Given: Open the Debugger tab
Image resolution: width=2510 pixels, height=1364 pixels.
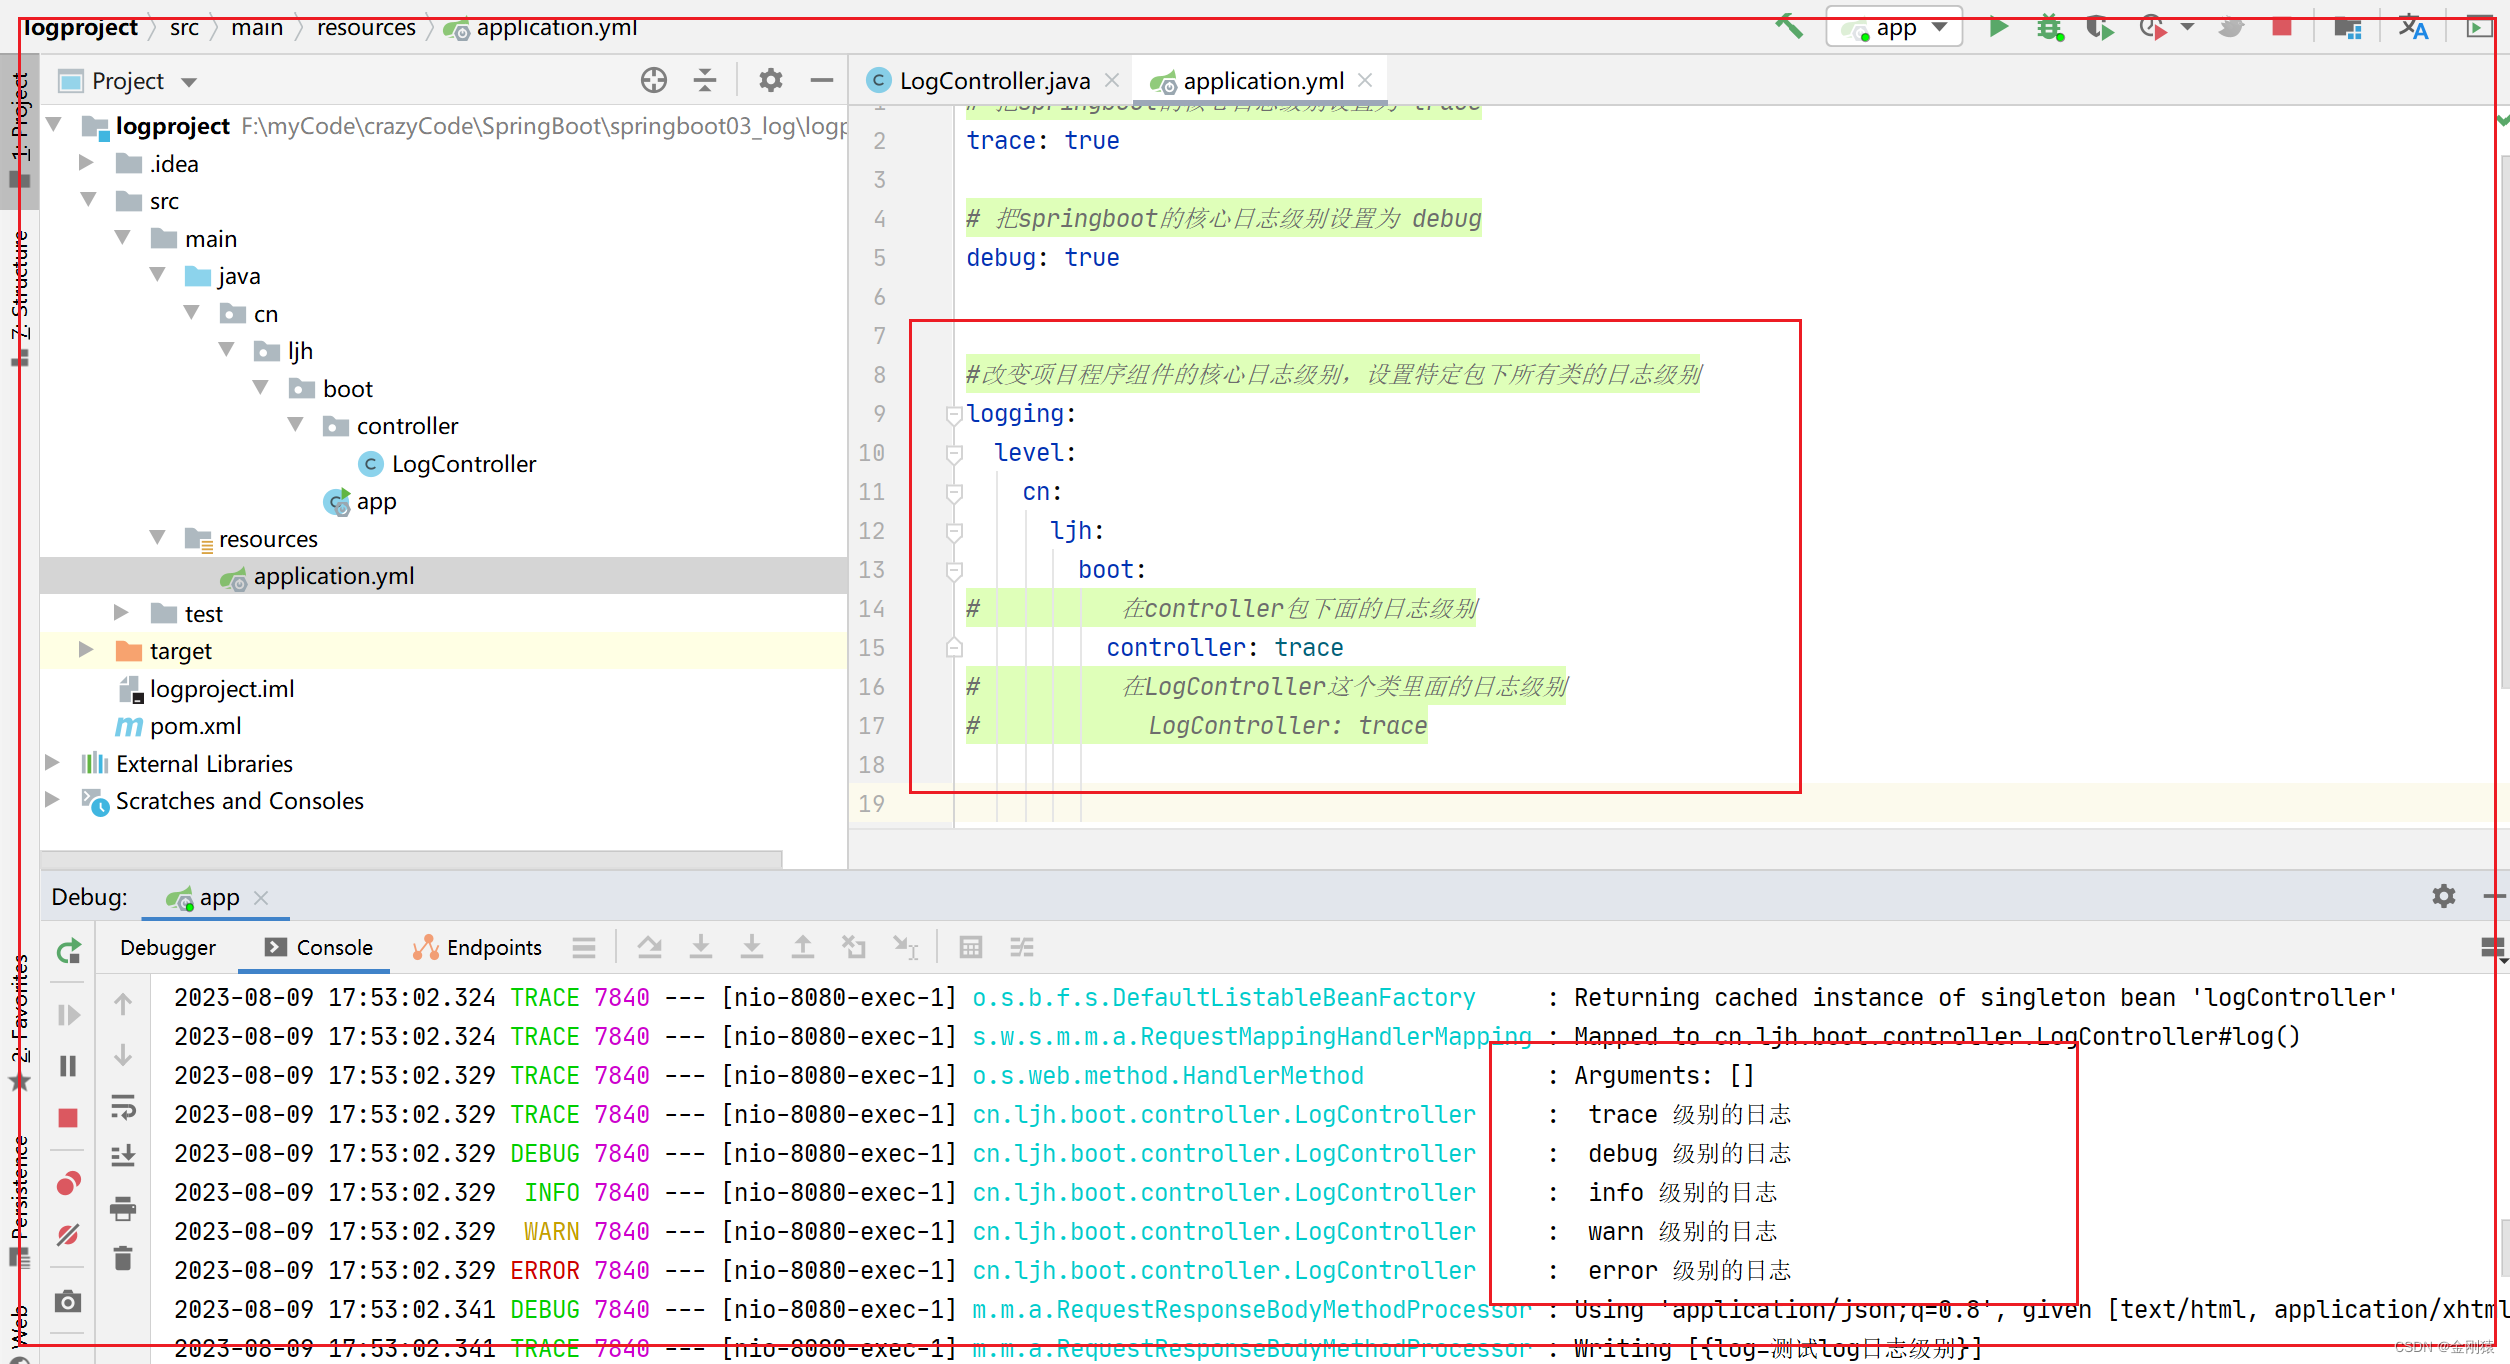Looking at the screenshot, I should click(168, 947).
